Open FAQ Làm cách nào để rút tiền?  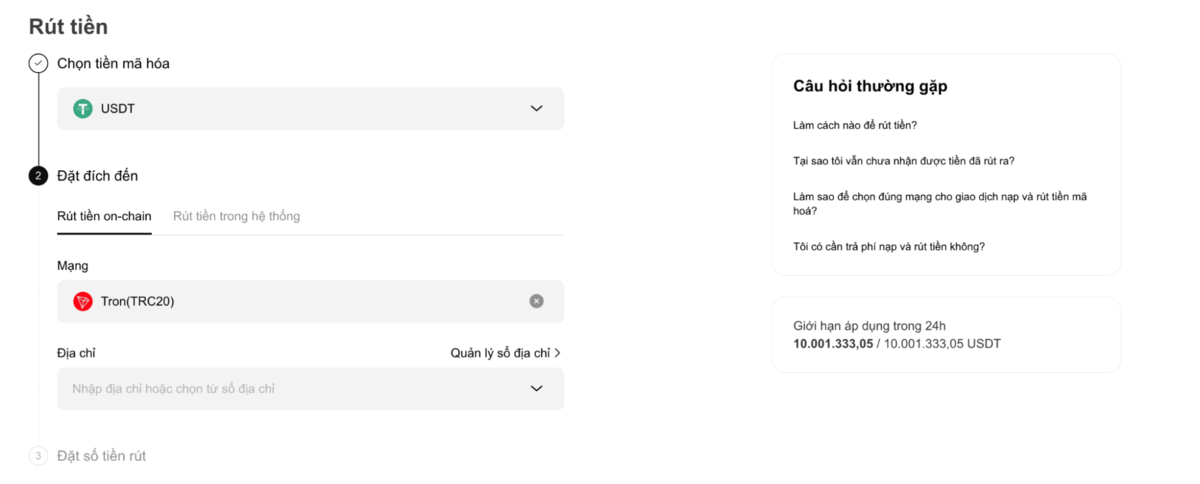point(855,125)
